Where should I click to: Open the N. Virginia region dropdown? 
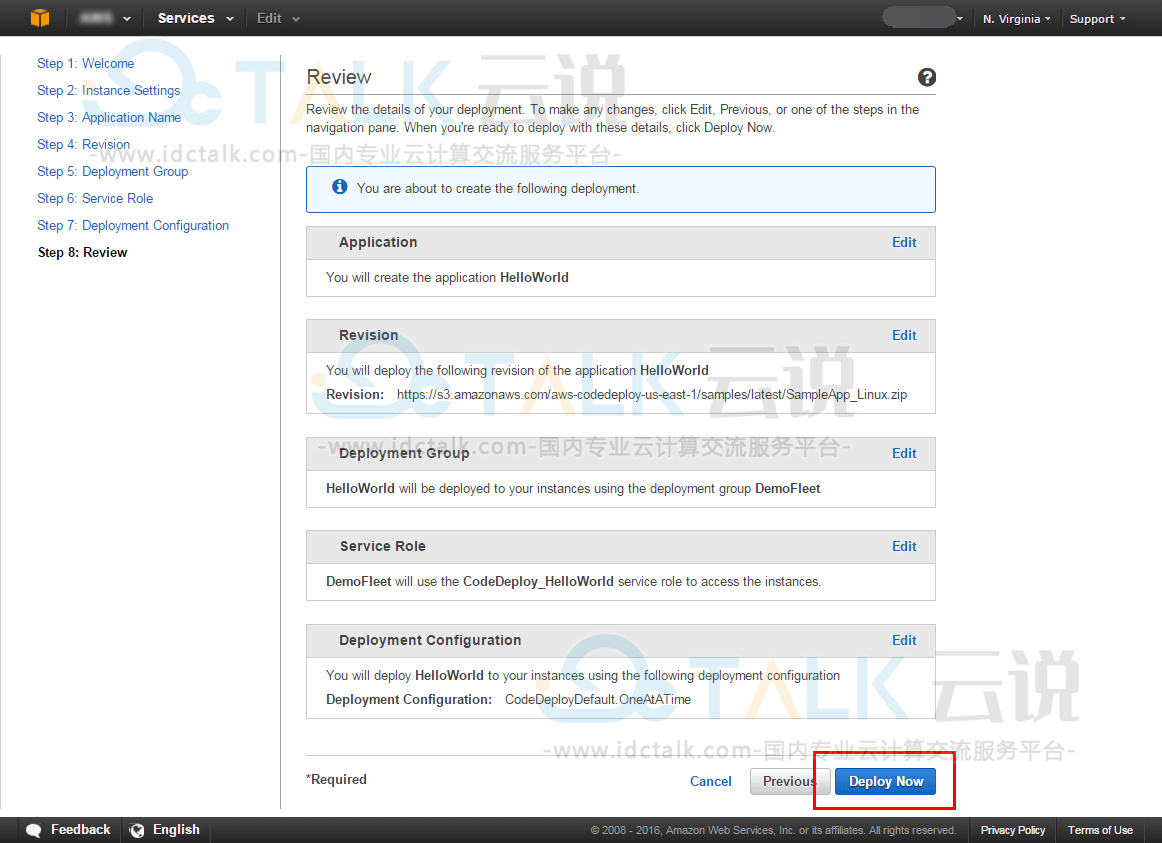point(1016,19)
